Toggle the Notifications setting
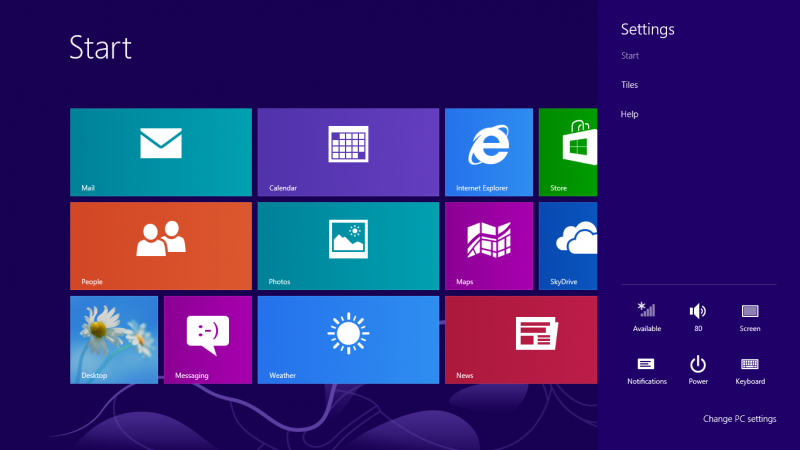The width and height of the screenshot is (800, 450). [x=647, y=369]
